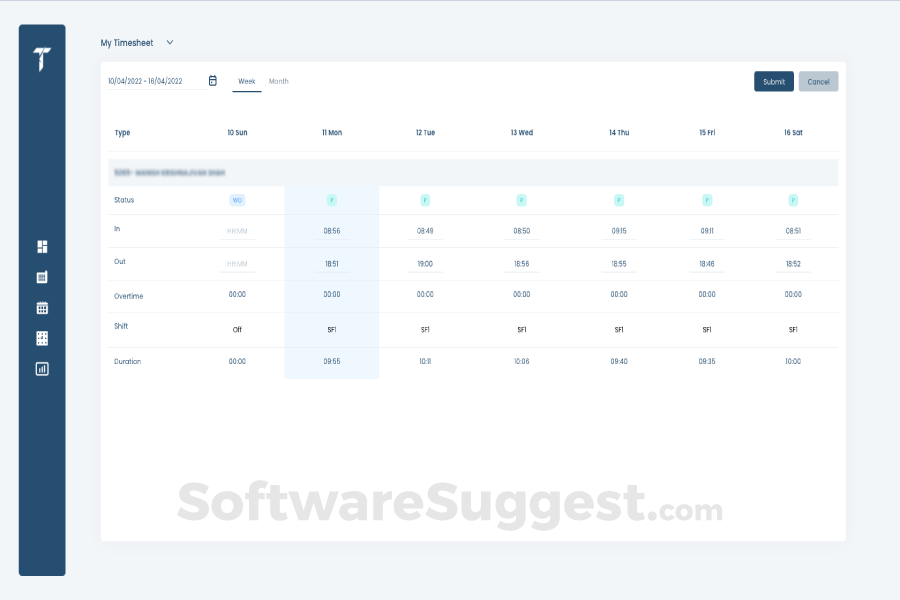The width and height of the screenshot is (900, 600).
Task: Edit Friday's Out time 18:46
Action: [707, 264]
